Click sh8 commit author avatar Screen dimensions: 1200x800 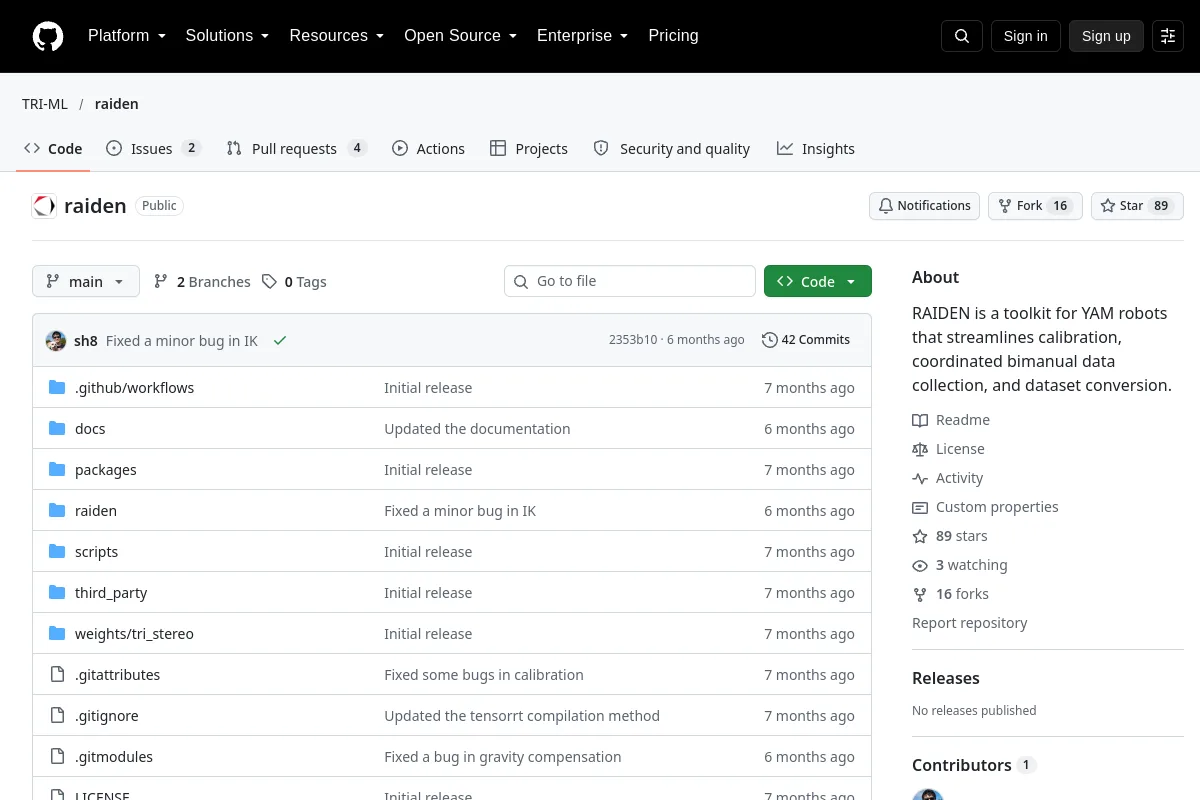pos(56,340)
